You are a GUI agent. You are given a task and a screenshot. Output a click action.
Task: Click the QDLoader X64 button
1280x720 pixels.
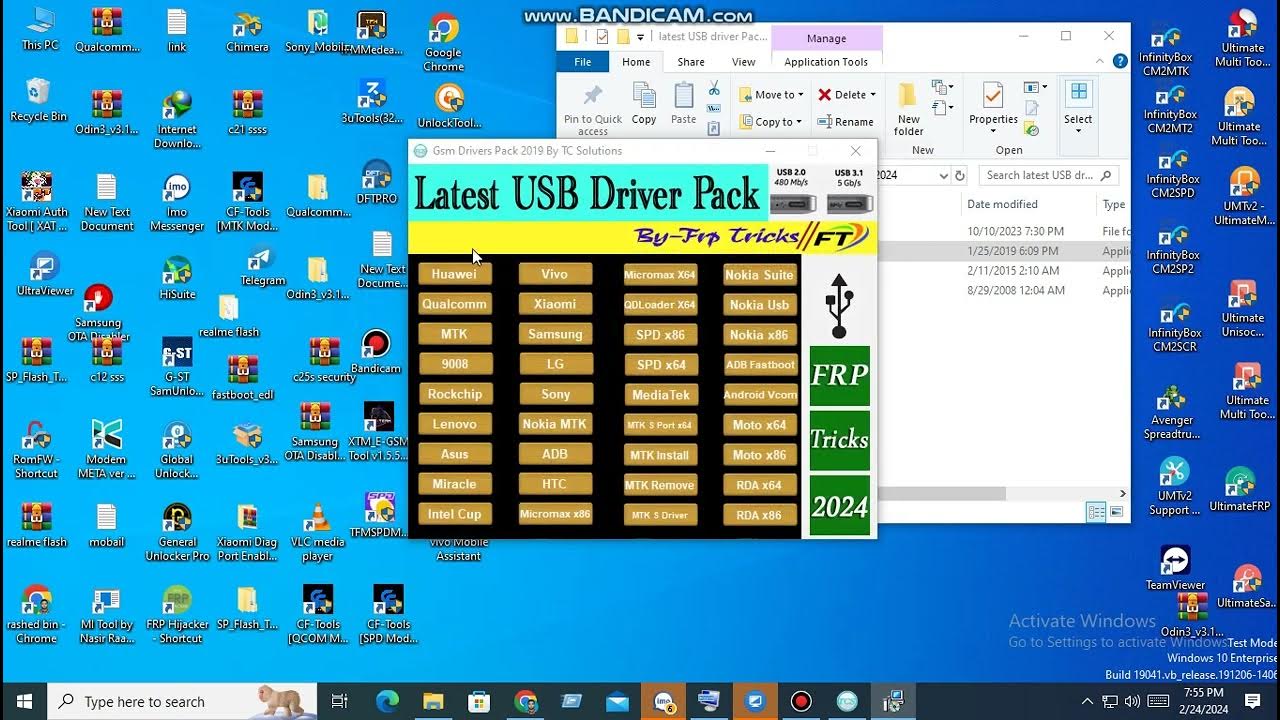tap(660, 304)
